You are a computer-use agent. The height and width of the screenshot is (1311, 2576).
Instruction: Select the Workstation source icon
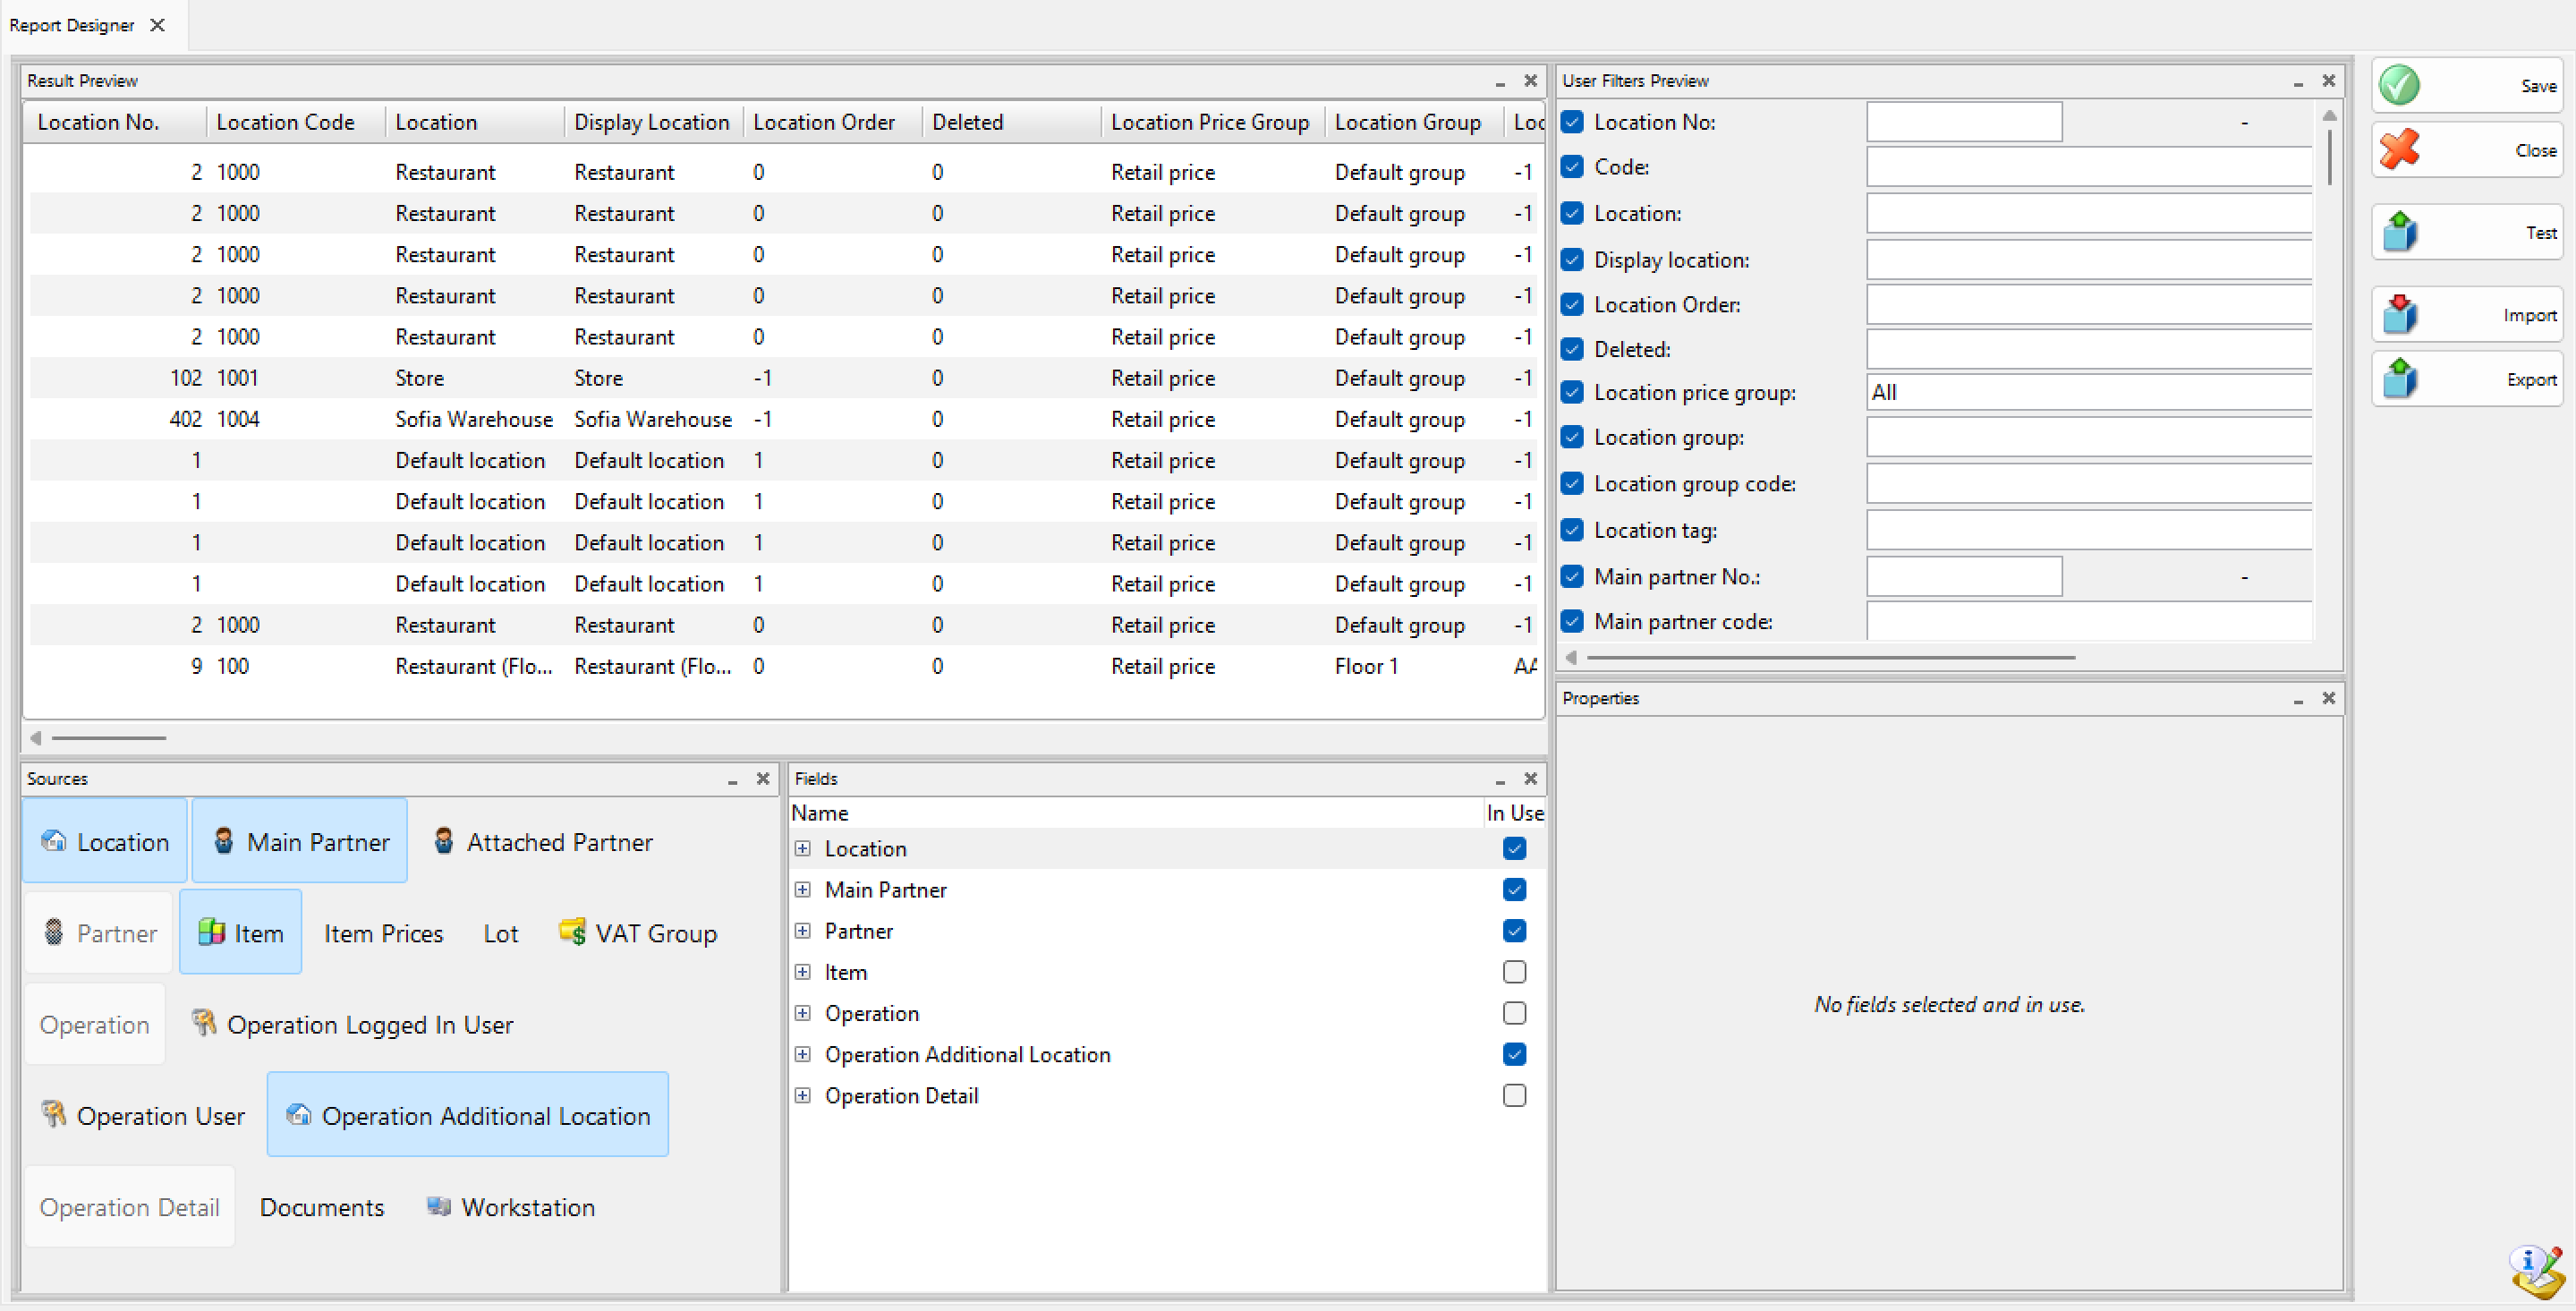438,1206
